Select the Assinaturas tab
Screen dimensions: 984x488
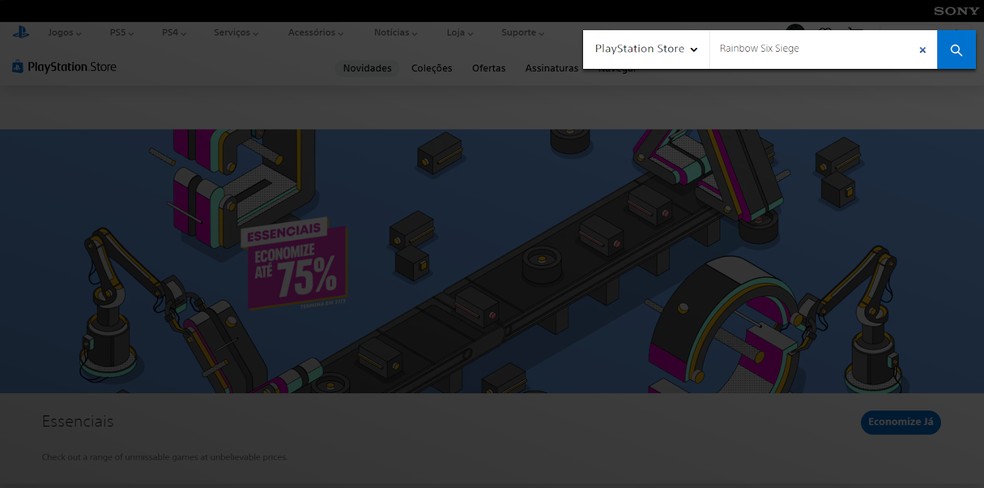point(552,68)
